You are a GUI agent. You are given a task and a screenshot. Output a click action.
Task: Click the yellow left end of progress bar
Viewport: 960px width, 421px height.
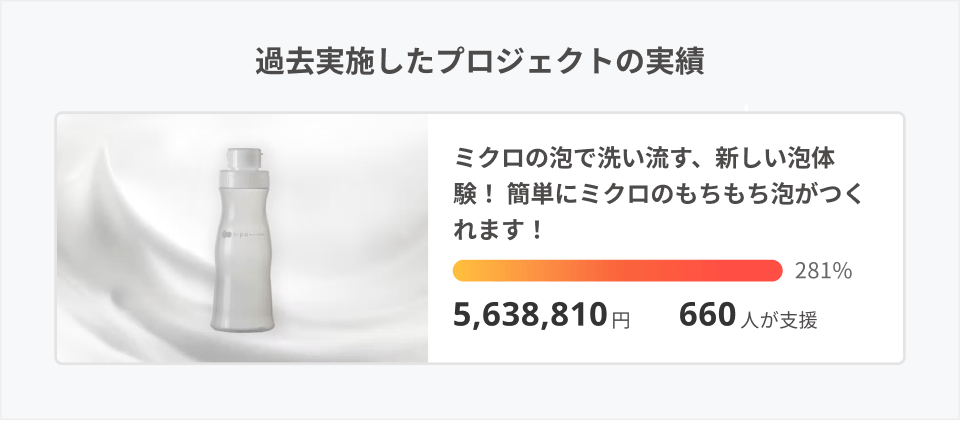pos(463,271)
